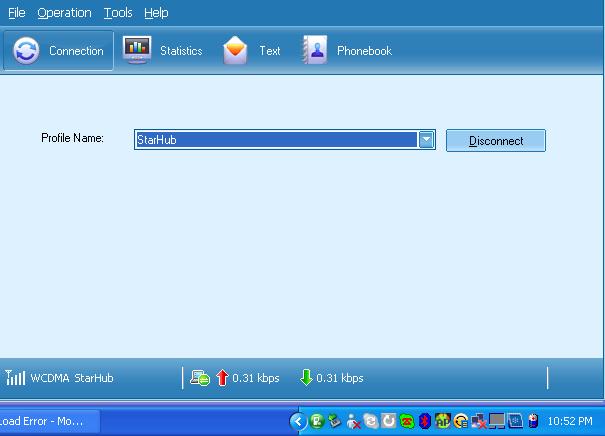Expand the Profile Name dropdown arrow
The height and width of the screenshot is (436, 605).
[x=426, y=140]
